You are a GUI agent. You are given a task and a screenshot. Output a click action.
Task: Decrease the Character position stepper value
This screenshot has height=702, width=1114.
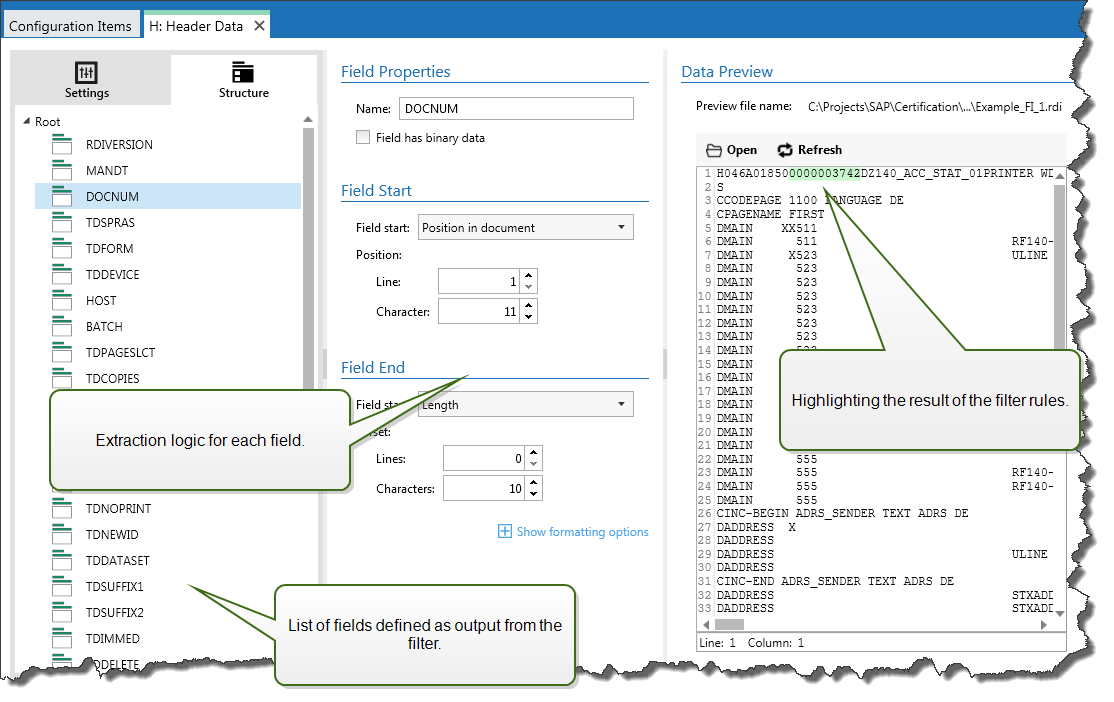tap(529, 317)
